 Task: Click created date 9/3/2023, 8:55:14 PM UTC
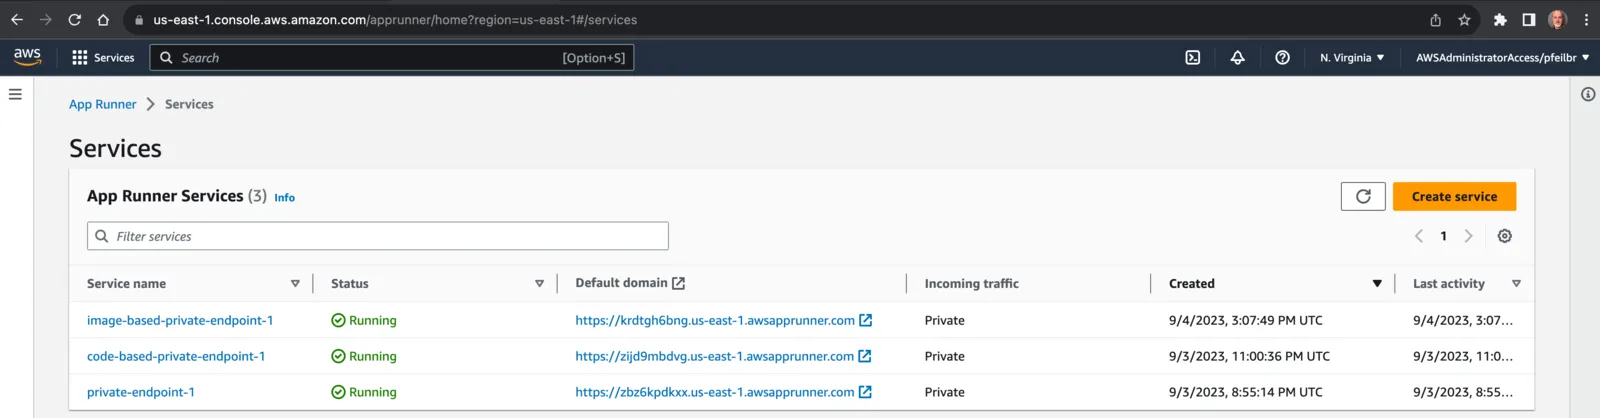point(1245,393)
